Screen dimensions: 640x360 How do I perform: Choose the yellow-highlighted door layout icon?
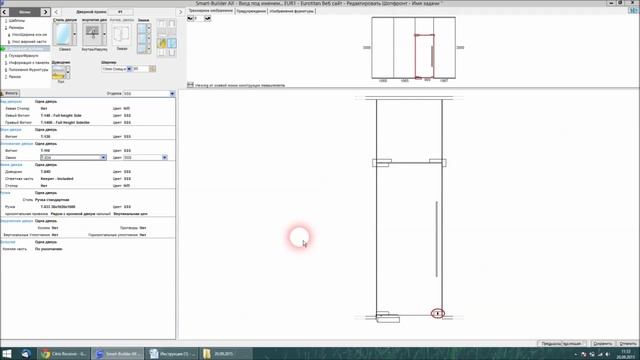click(x=162, y=42)
